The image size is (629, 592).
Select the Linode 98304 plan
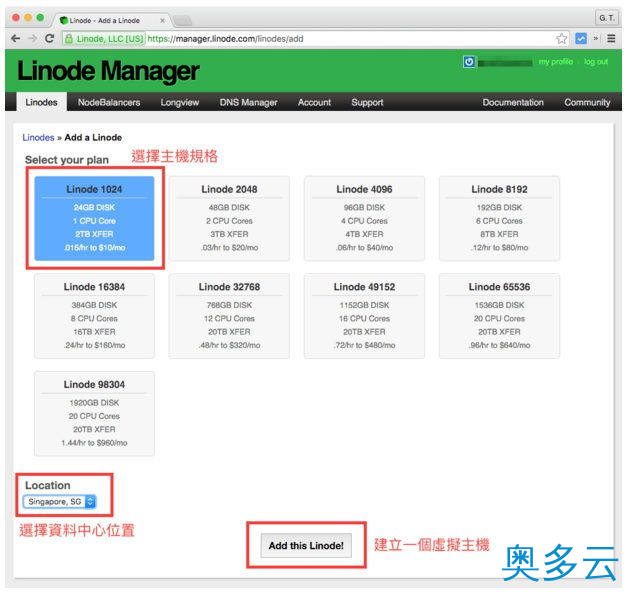coord(94,414)
